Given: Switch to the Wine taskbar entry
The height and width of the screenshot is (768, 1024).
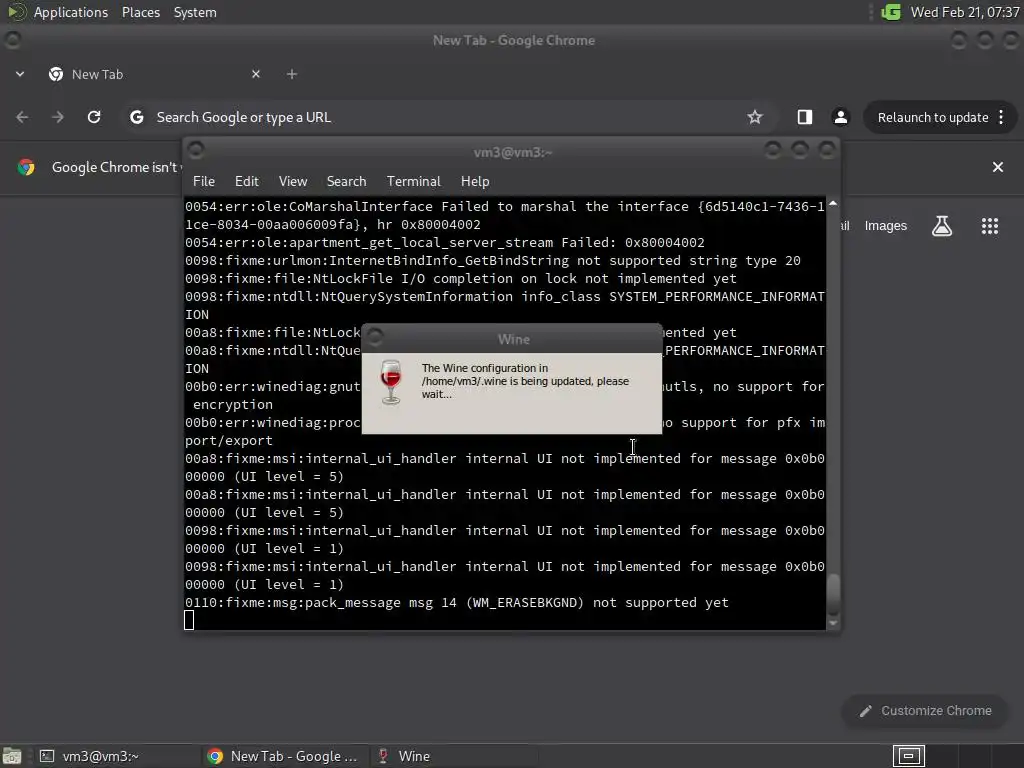Looking at the screenshot, I should point(455,756).
